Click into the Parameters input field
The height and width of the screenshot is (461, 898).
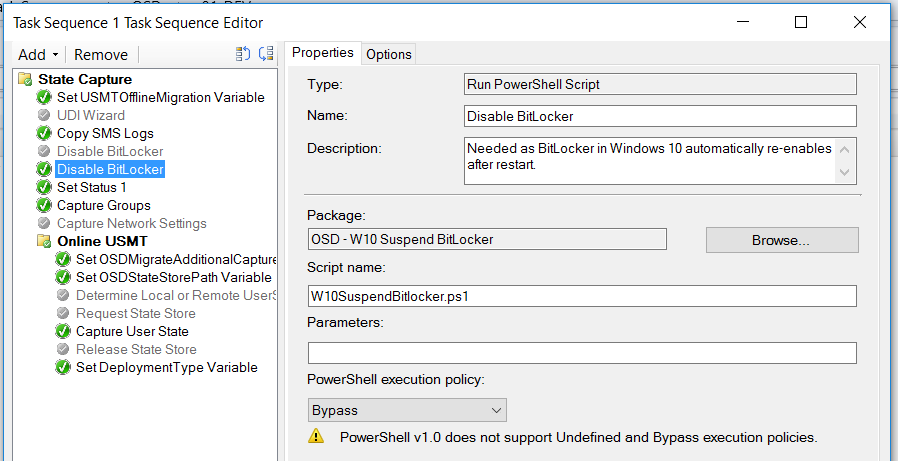coord(582,353)
